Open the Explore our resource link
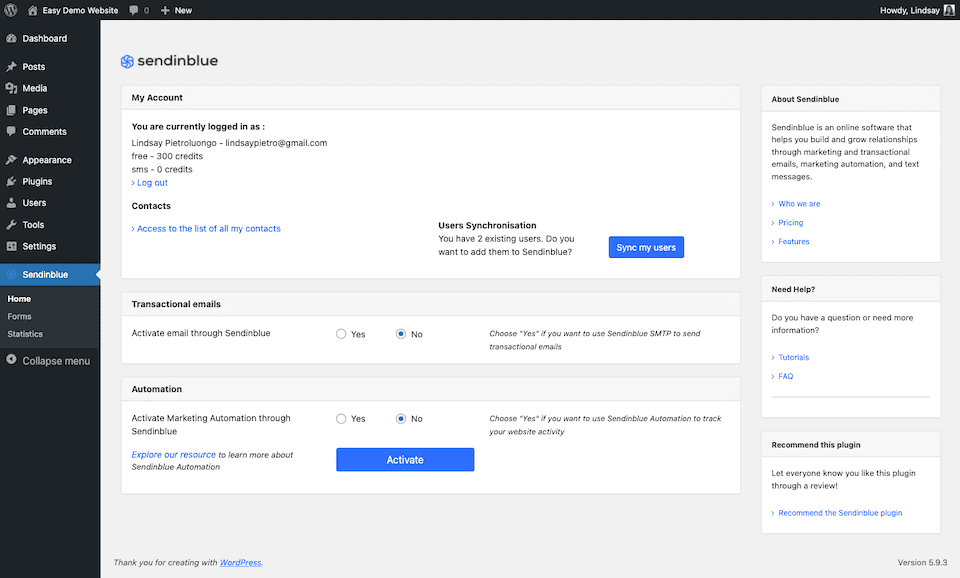 (173, 454)
